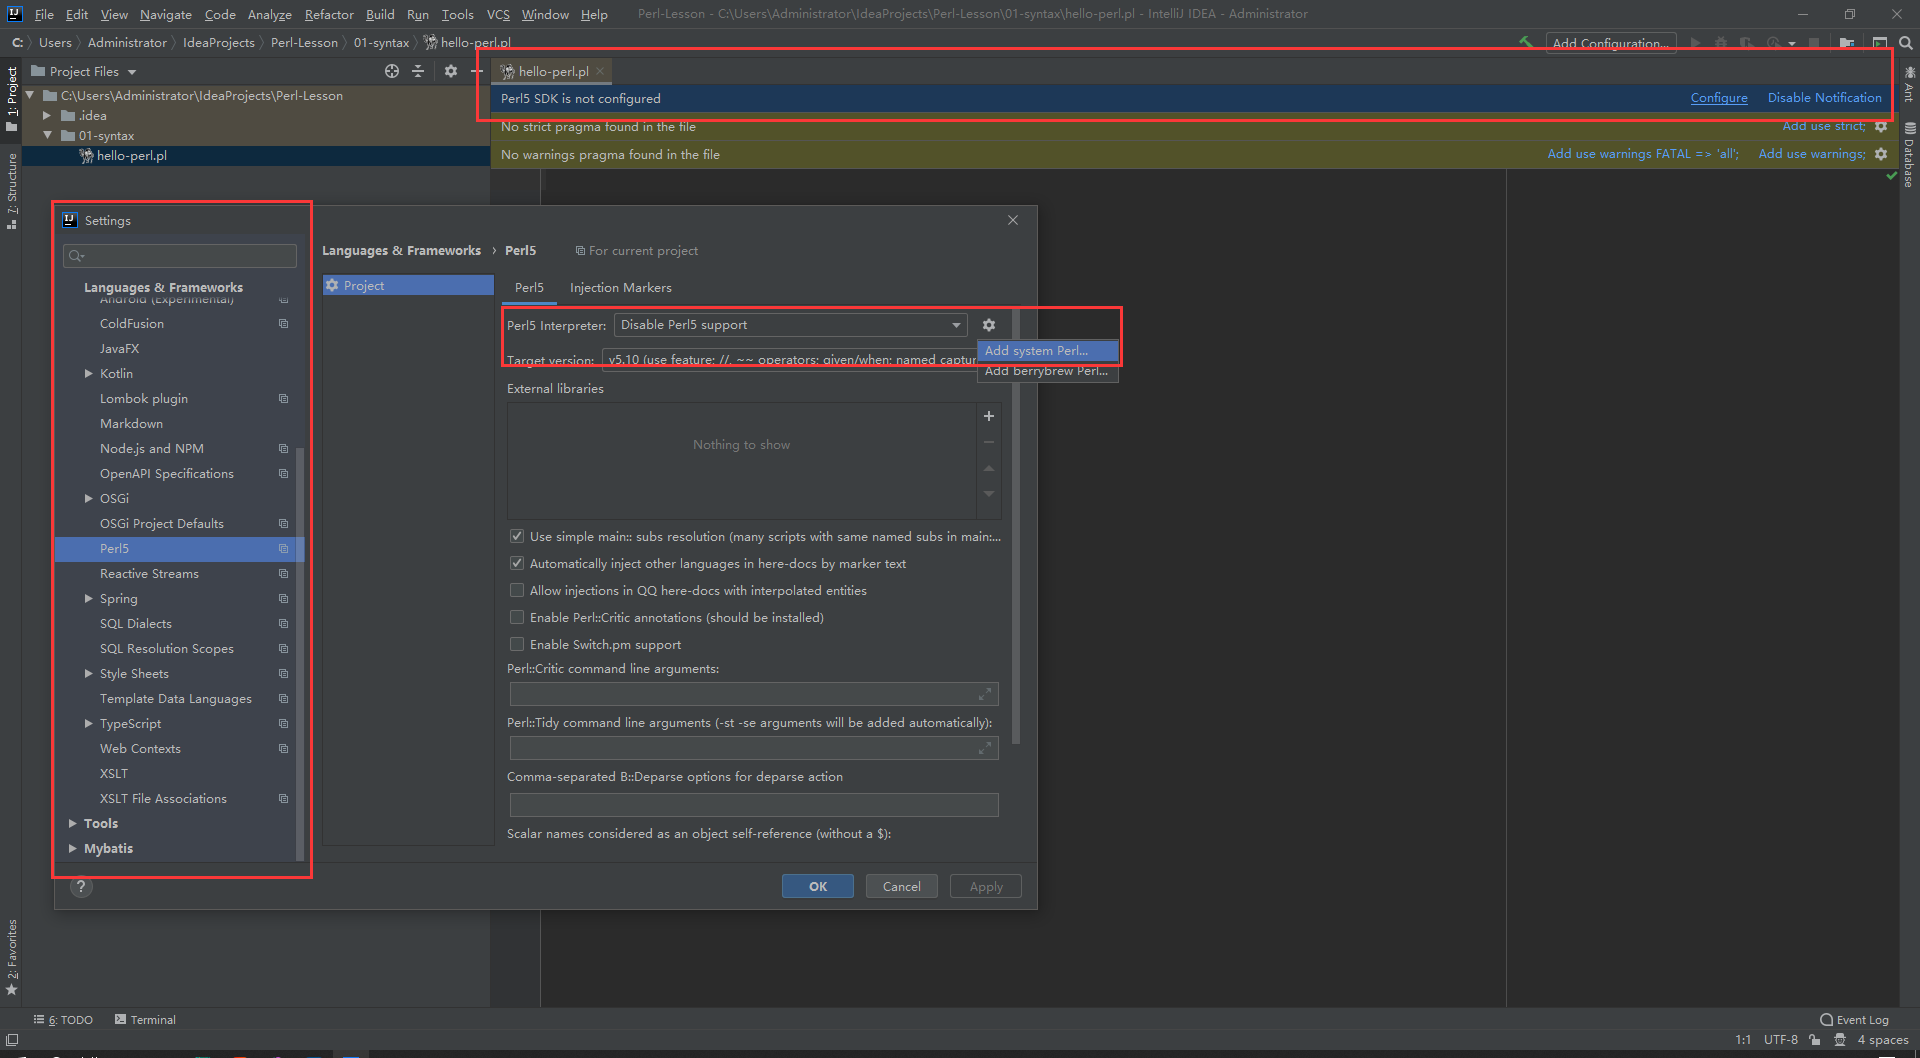Open gear options for strict pragma notification
The image size is (1920, 1058).
pos(1881,126)
